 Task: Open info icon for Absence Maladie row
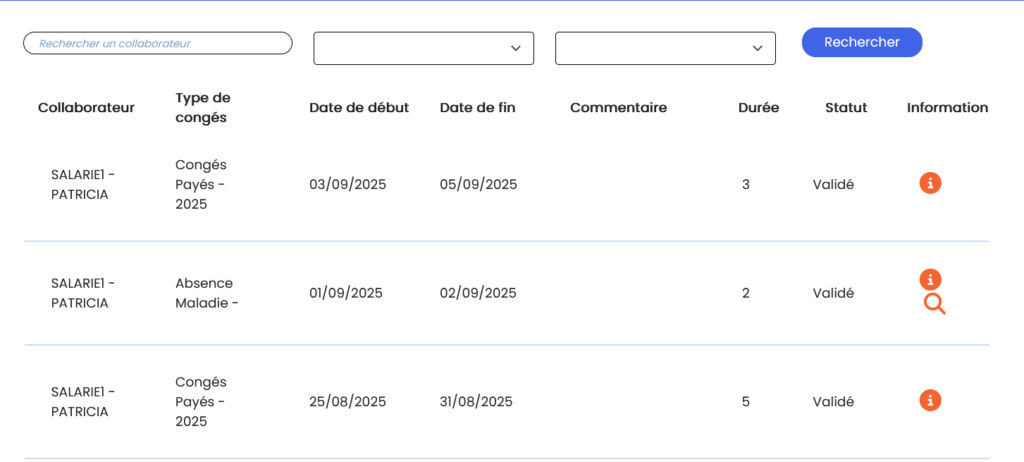coord(930,280)
